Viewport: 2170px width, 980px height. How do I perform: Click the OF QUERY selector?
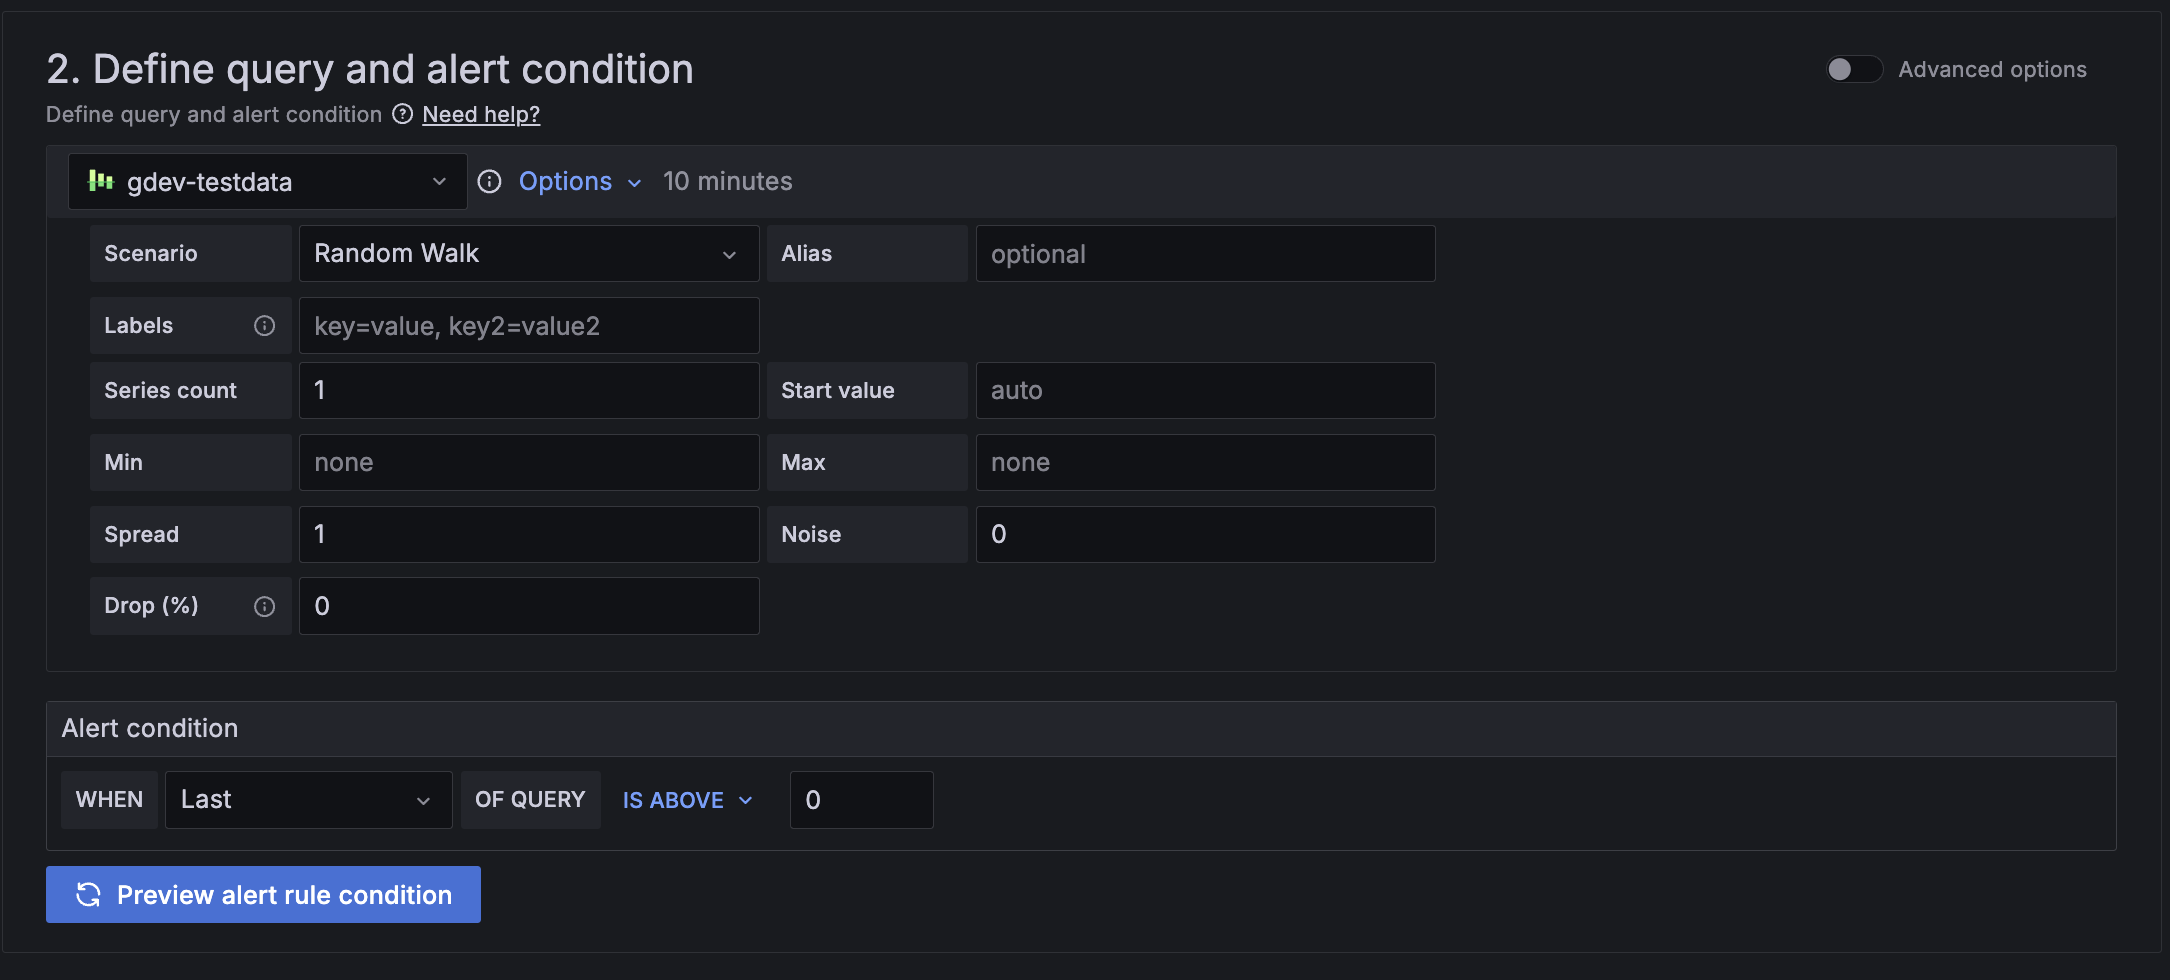pos(530,799)
